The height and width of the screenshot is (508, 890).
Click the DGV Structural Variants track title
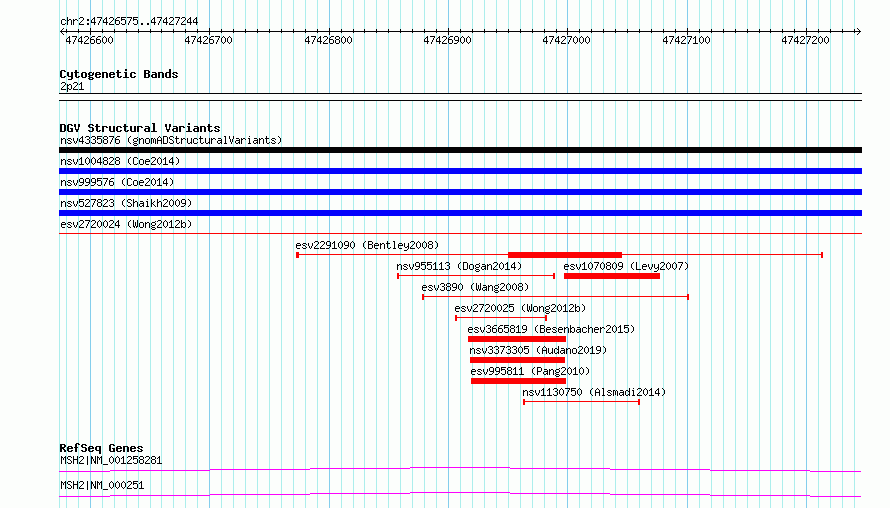click(140, 128)
